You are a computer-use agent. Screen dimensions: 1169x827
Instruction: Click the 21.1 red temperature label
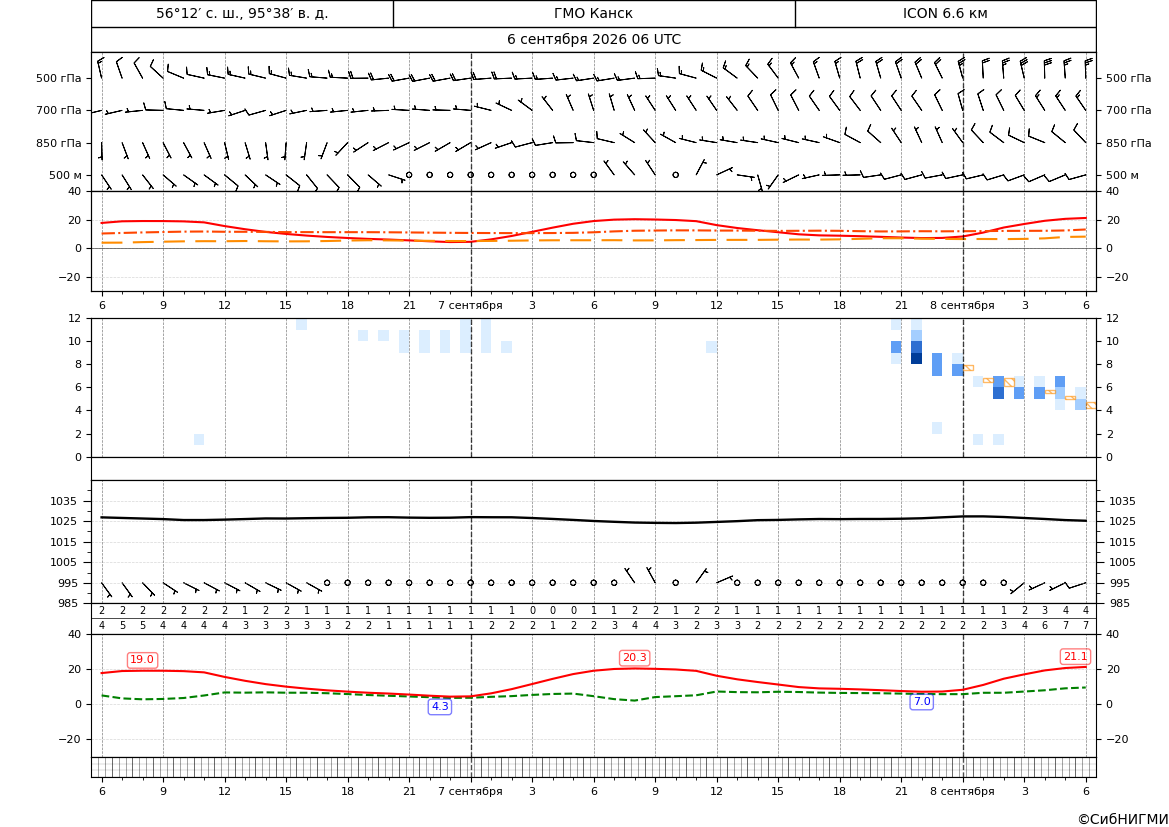[1075, 656]
